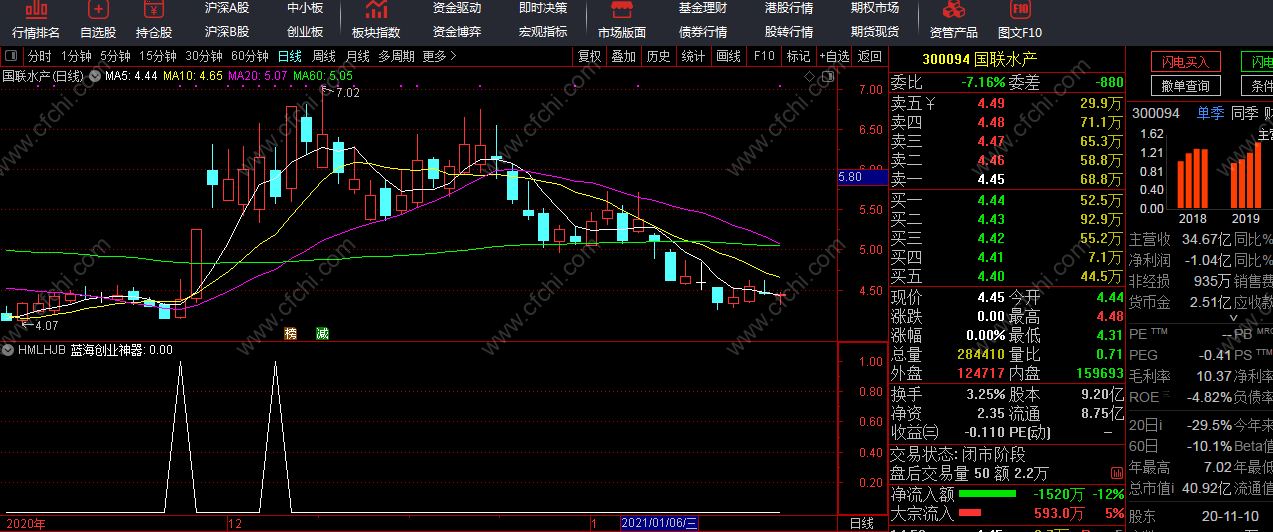Toggle the 叠加 overlay option
Viewport: 1273px width, 532px height.
click(623, 56)
